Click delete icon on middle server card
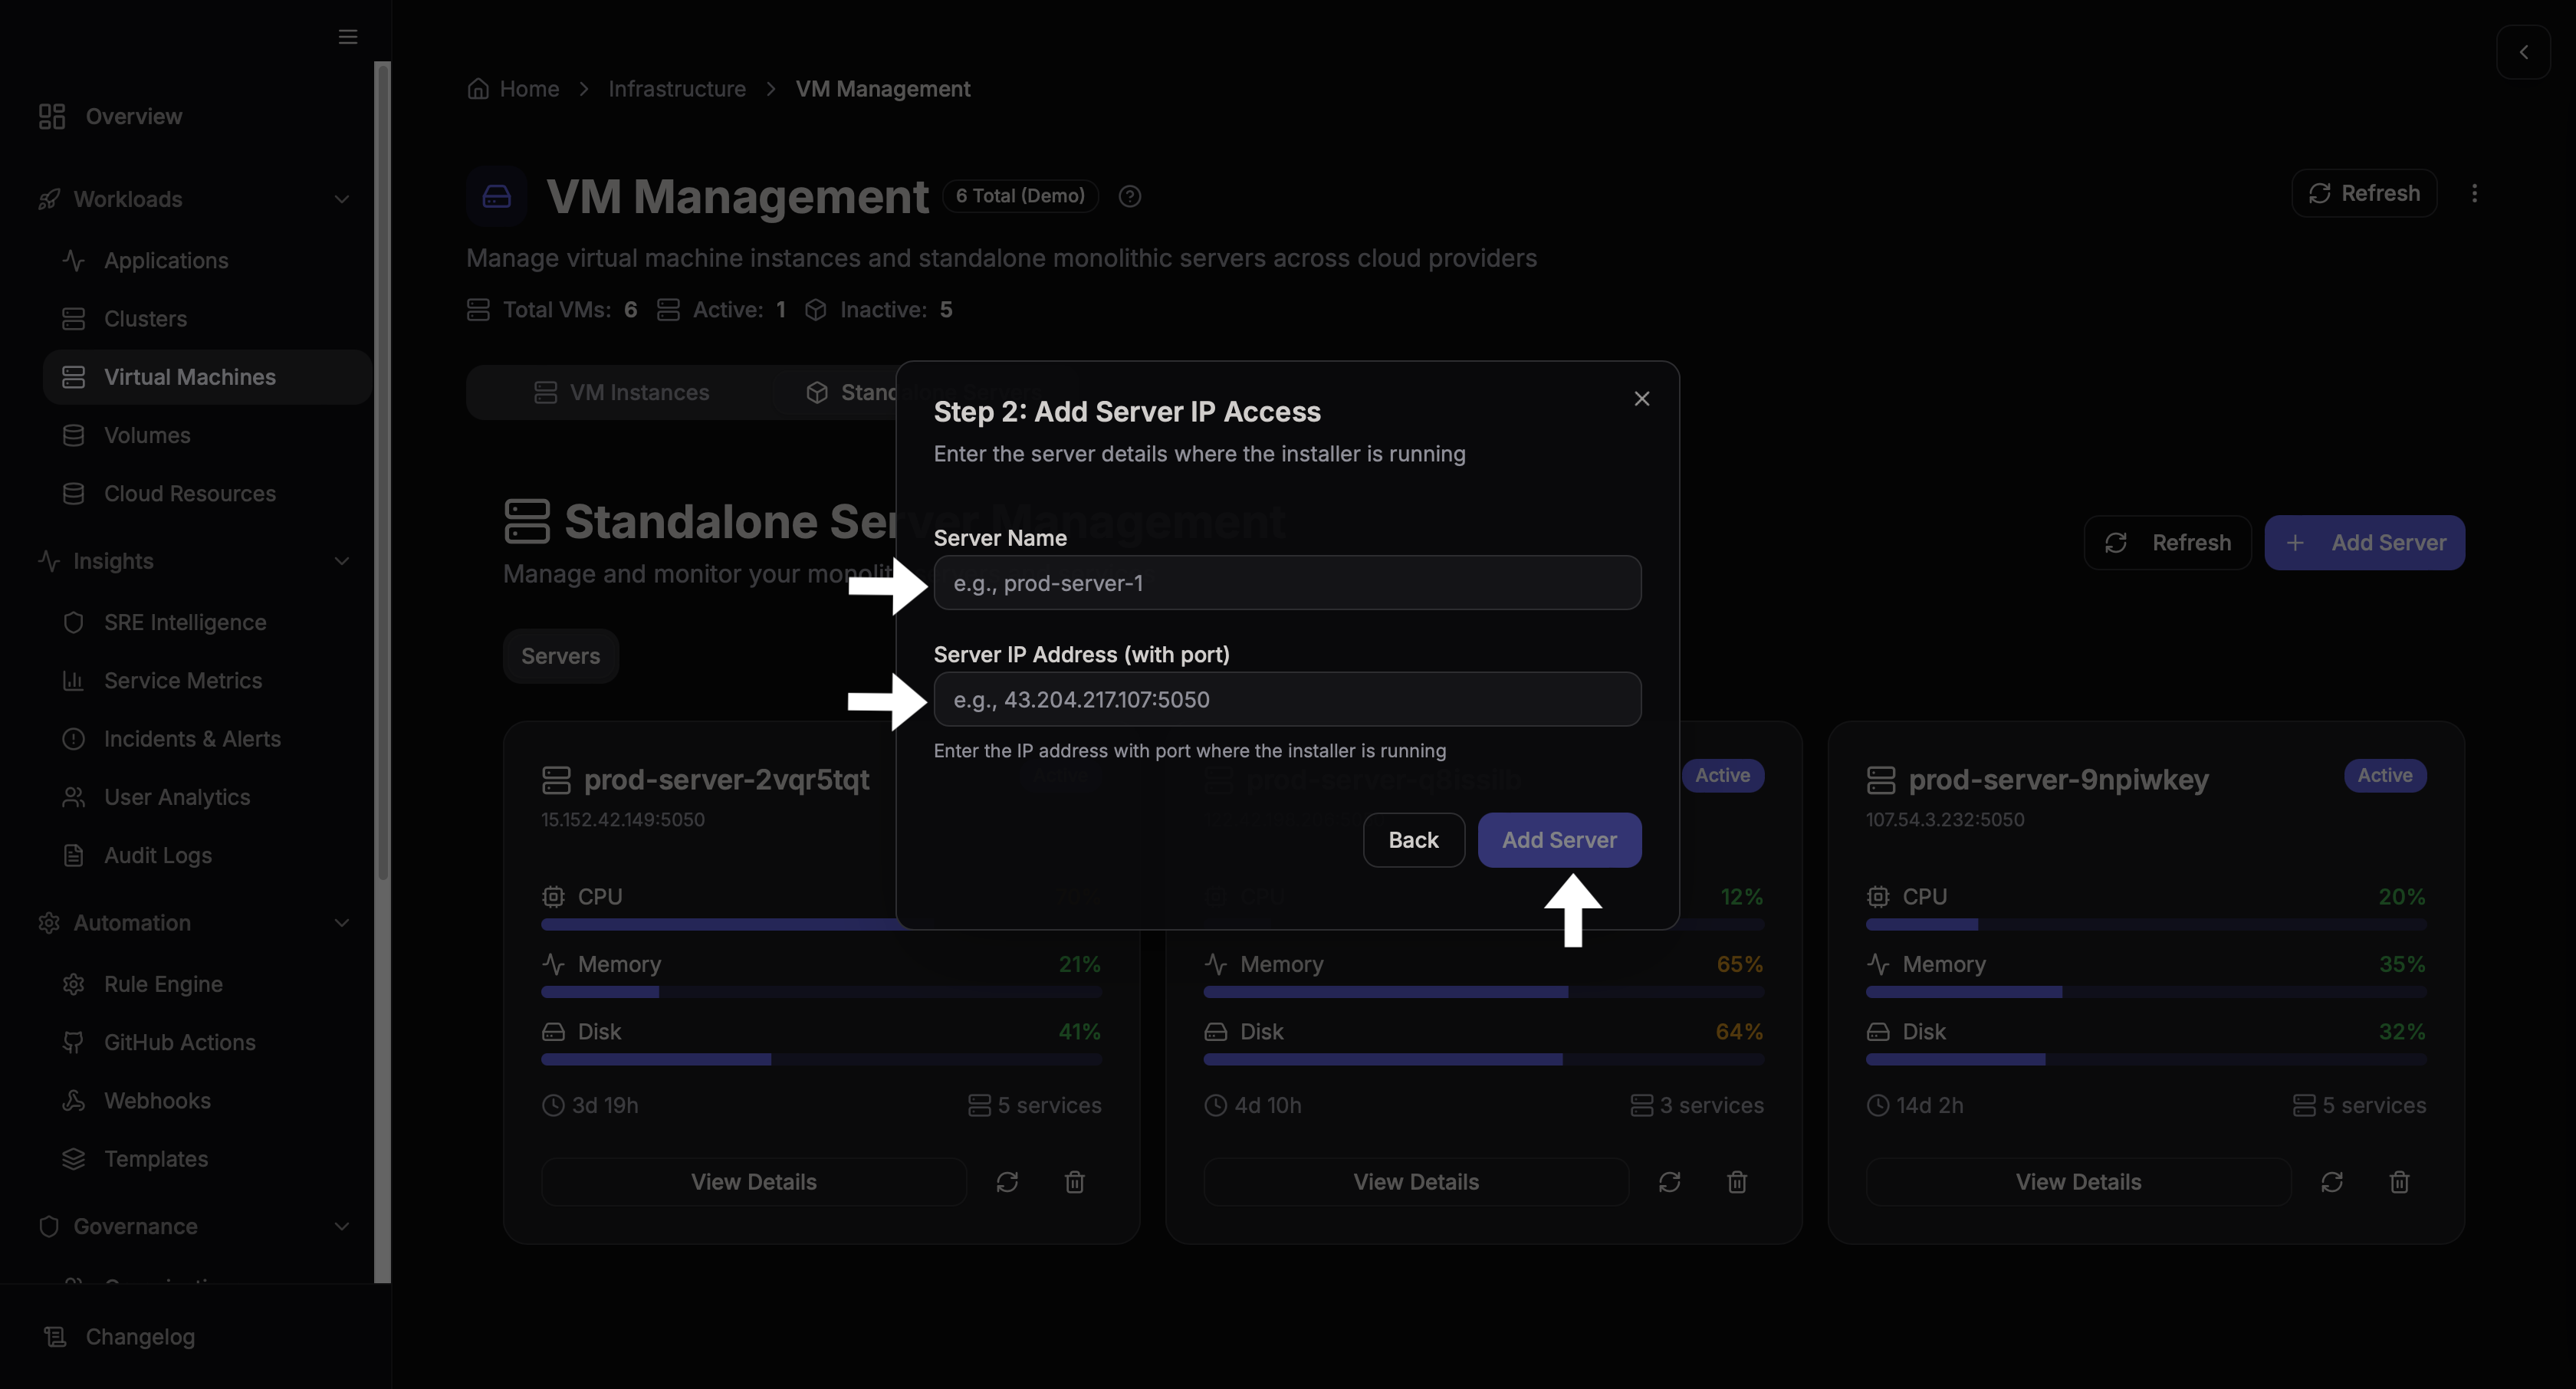The image size is (2576, 1389). [1737, 1182]
